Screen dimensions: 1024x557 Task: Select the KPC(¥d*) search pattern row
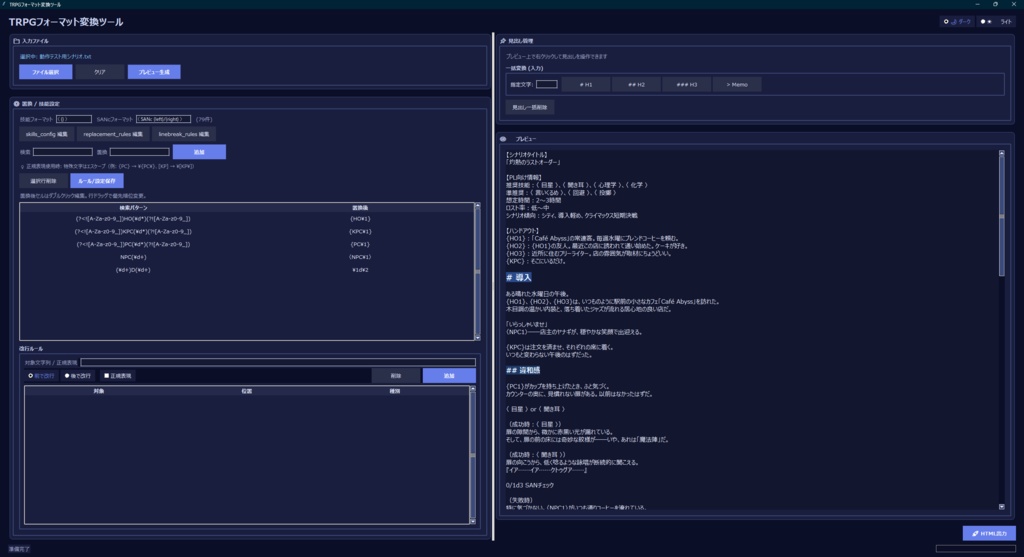click(x=246, y=231)
